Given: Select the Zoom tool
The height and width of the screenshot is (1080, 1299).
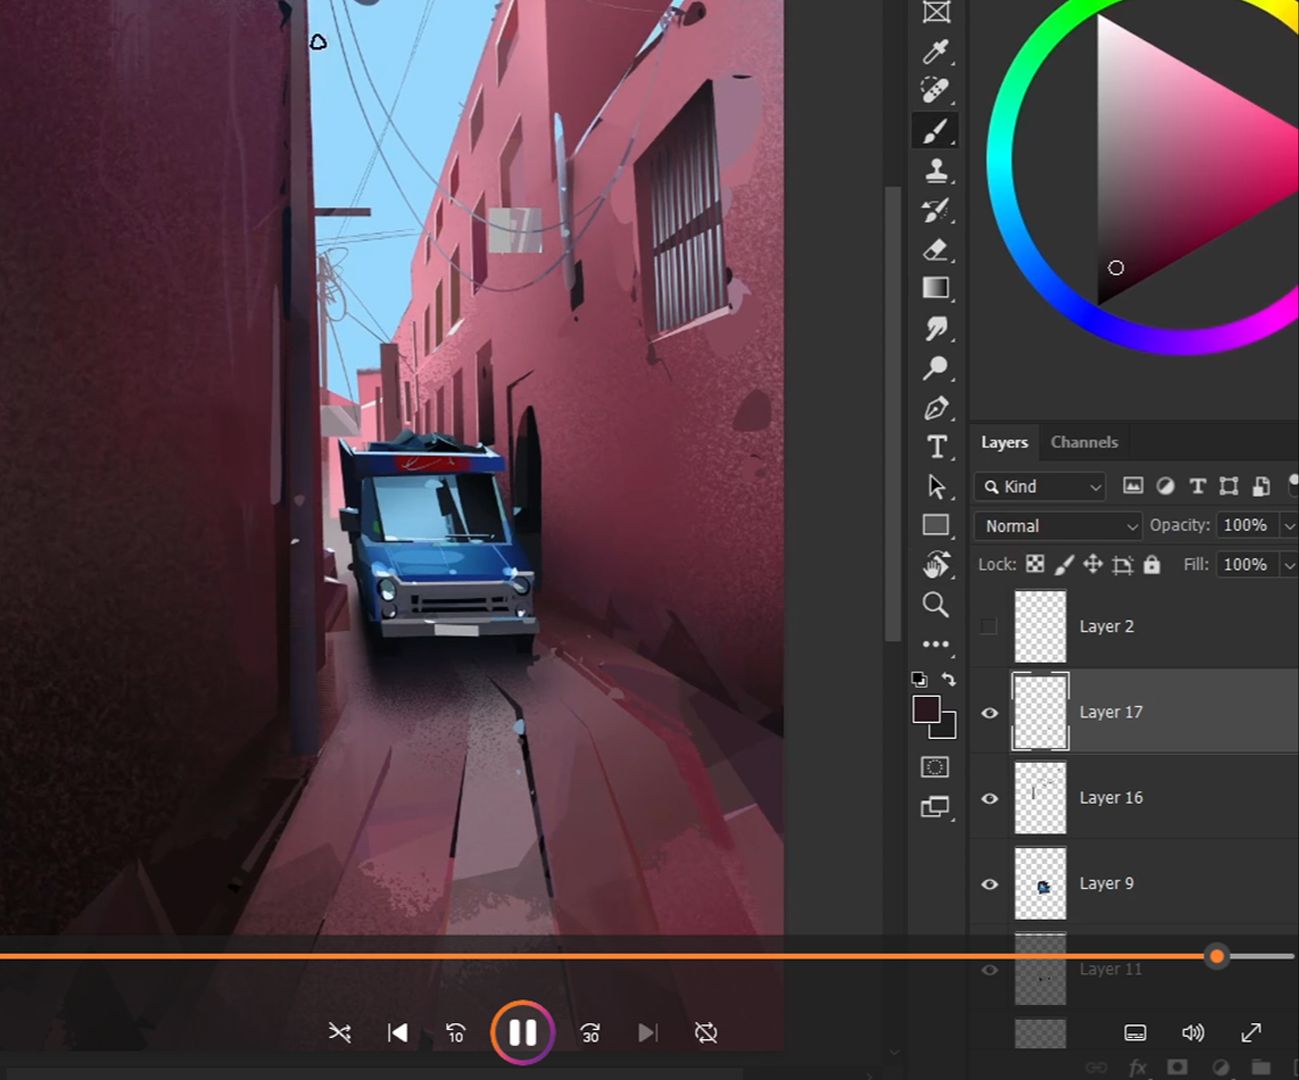Looking at the screenshot, I should (935, 604).
